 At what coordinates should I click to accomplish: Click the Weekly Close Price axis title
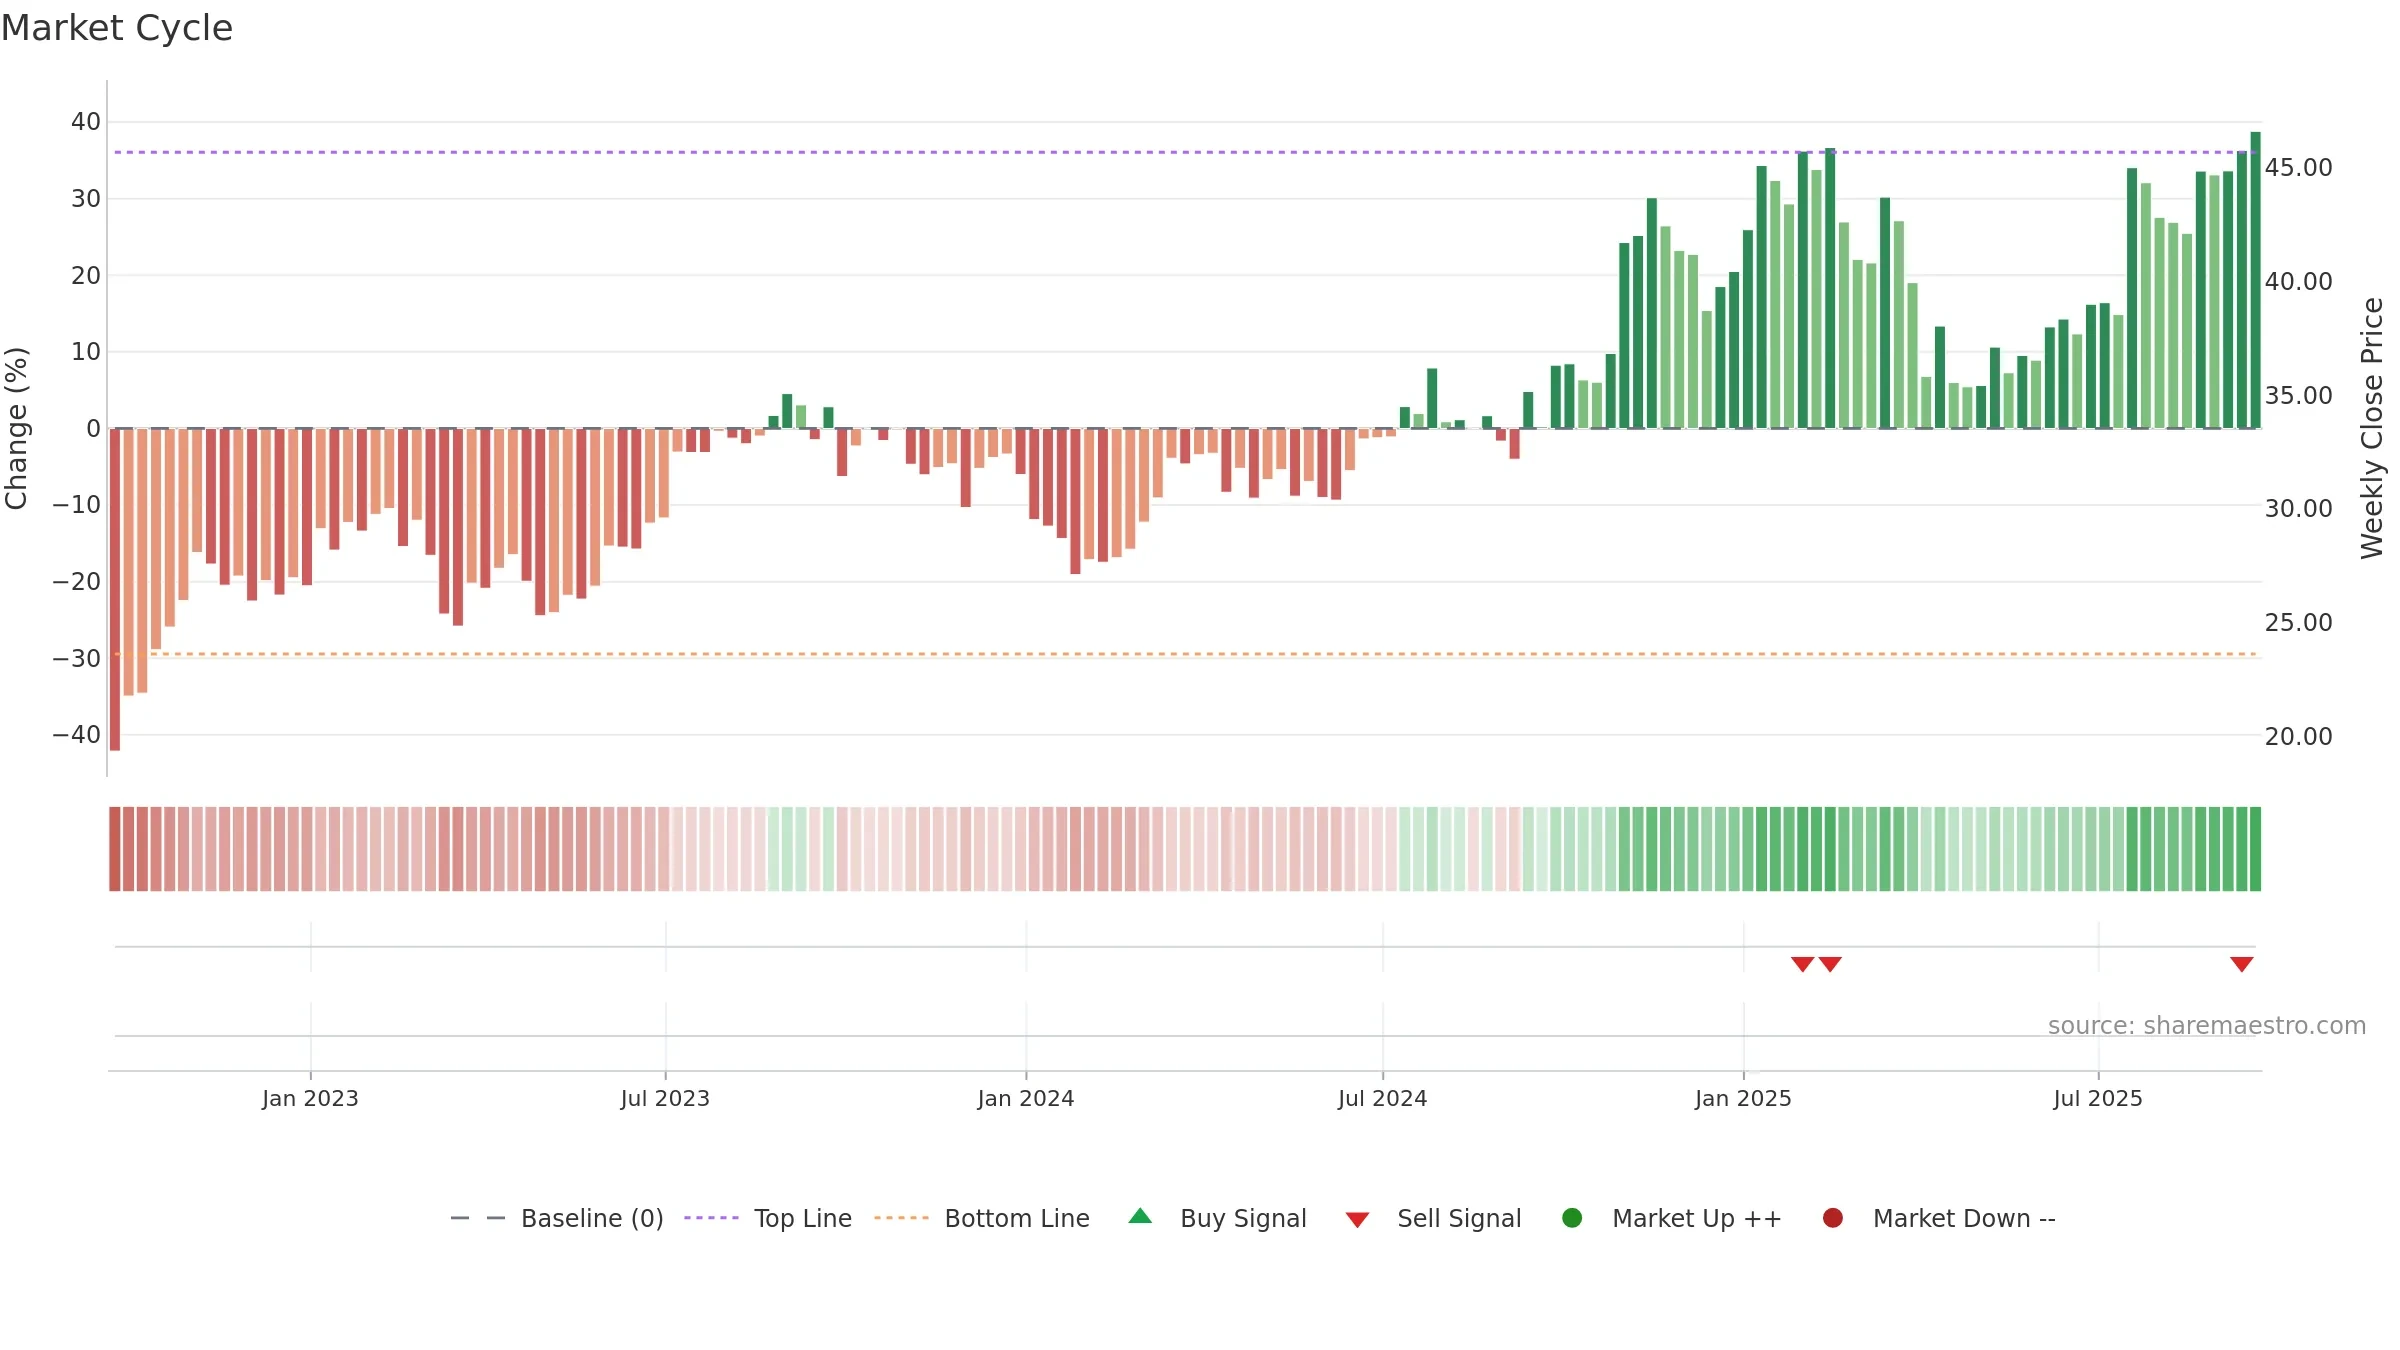point(2372,428)
